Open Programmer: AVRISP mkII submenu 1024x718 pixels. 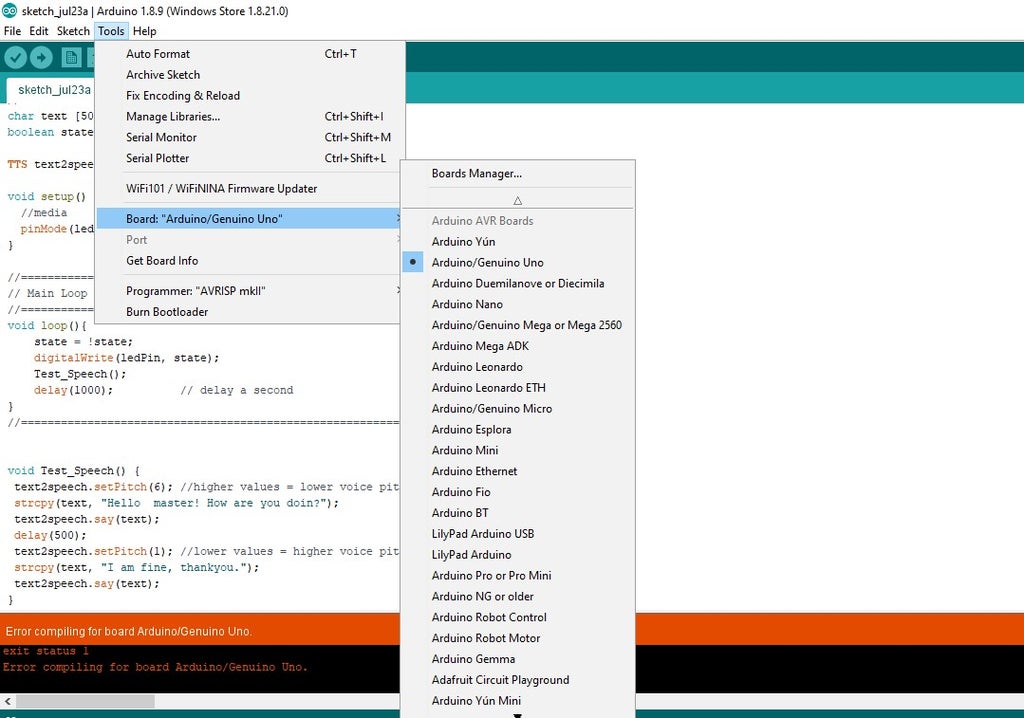click(x=248, y=291)
